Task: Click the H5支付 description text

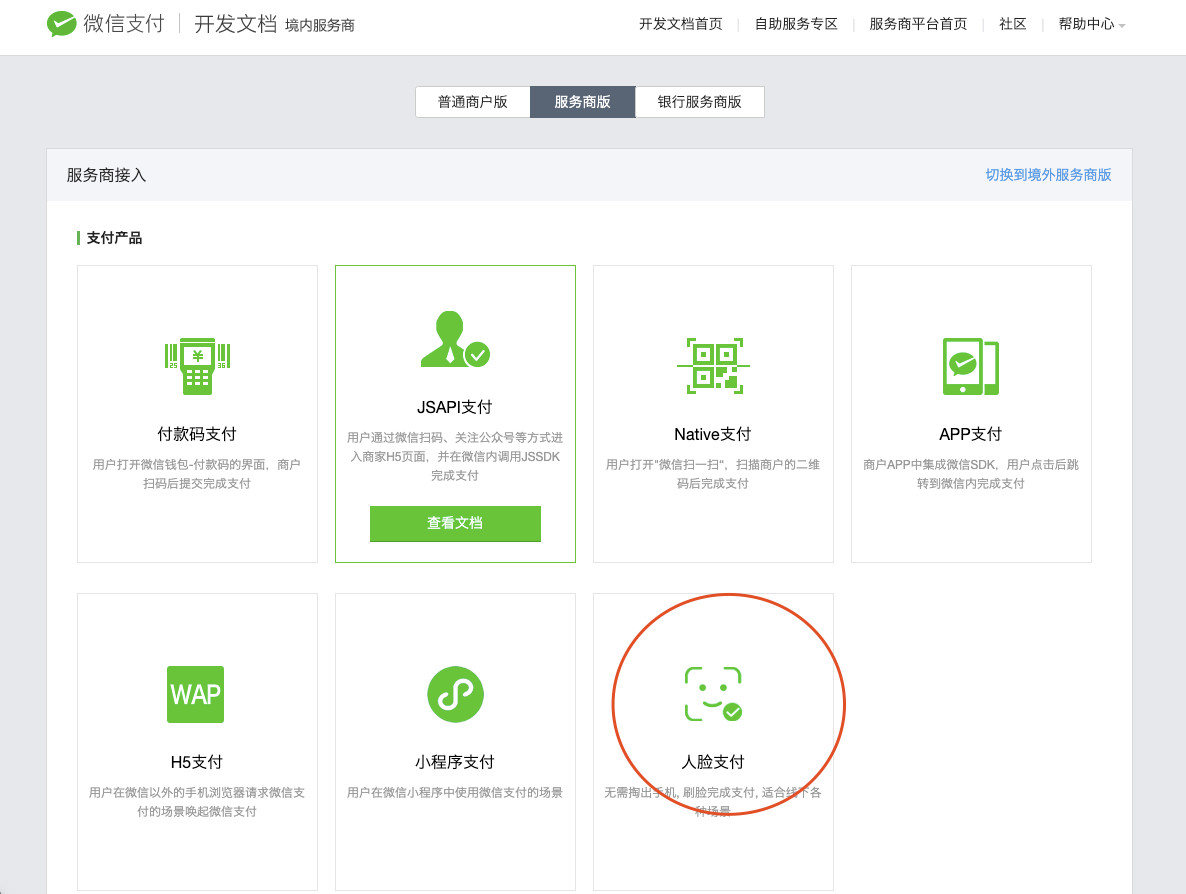Action: tap(197, 802)
